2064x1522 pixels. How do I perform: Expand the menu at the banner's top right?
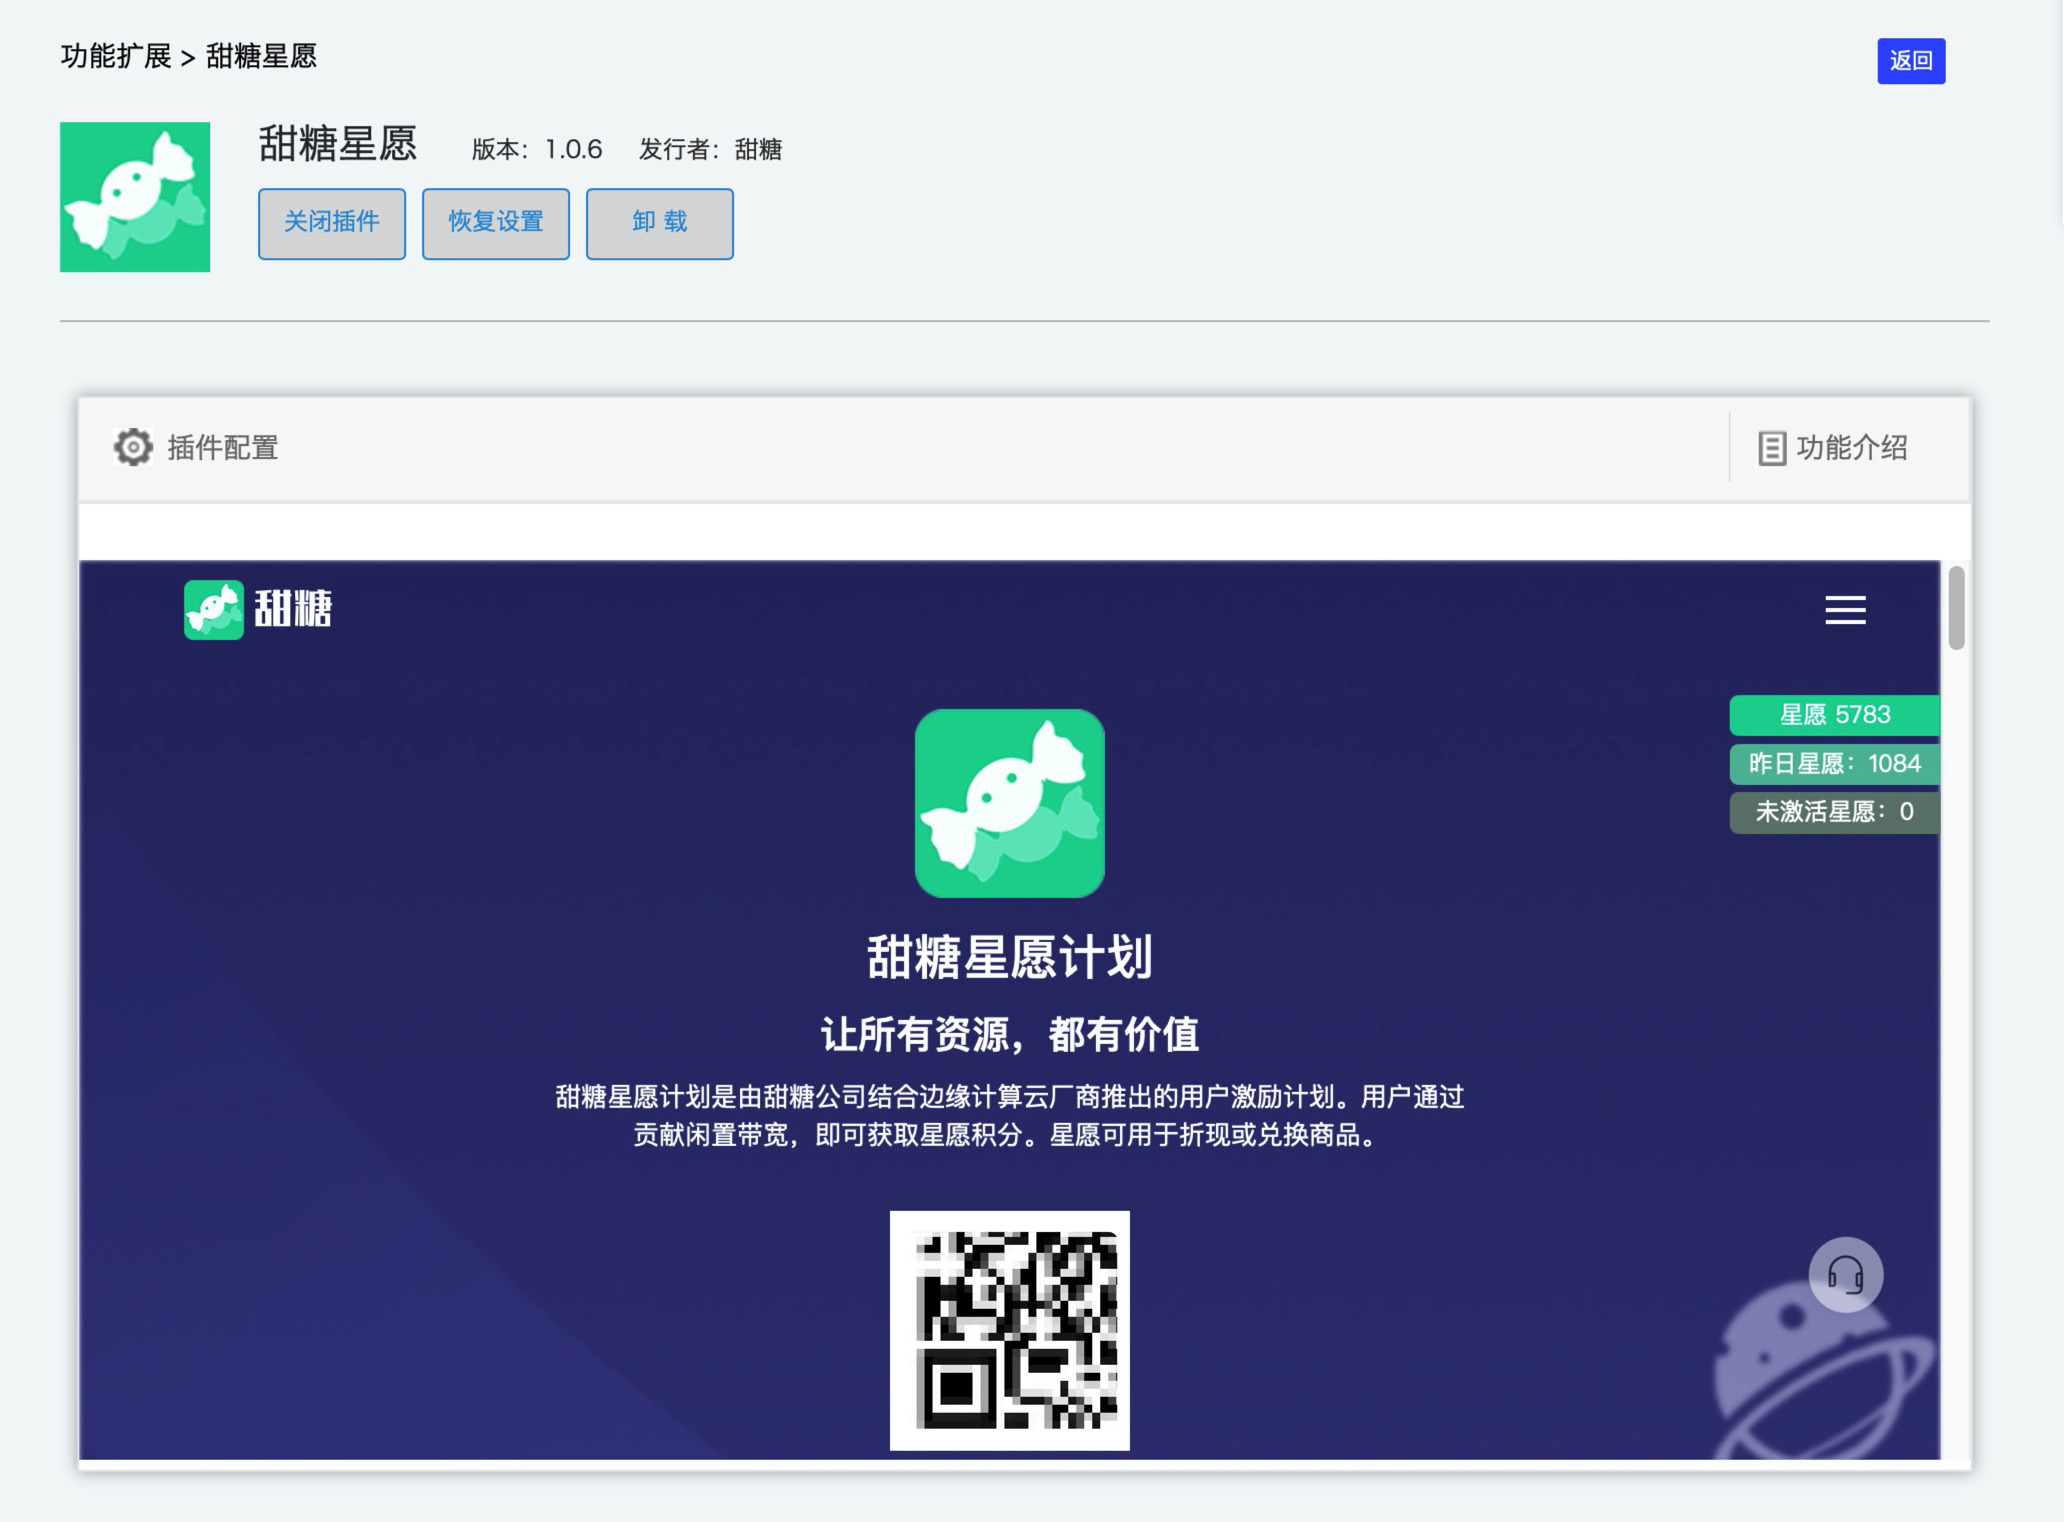(1845, 610)
